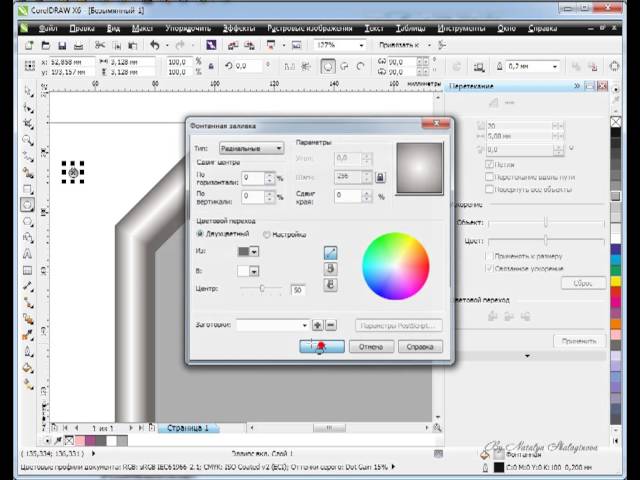Choose the counterclockwise color path icon

331,270
